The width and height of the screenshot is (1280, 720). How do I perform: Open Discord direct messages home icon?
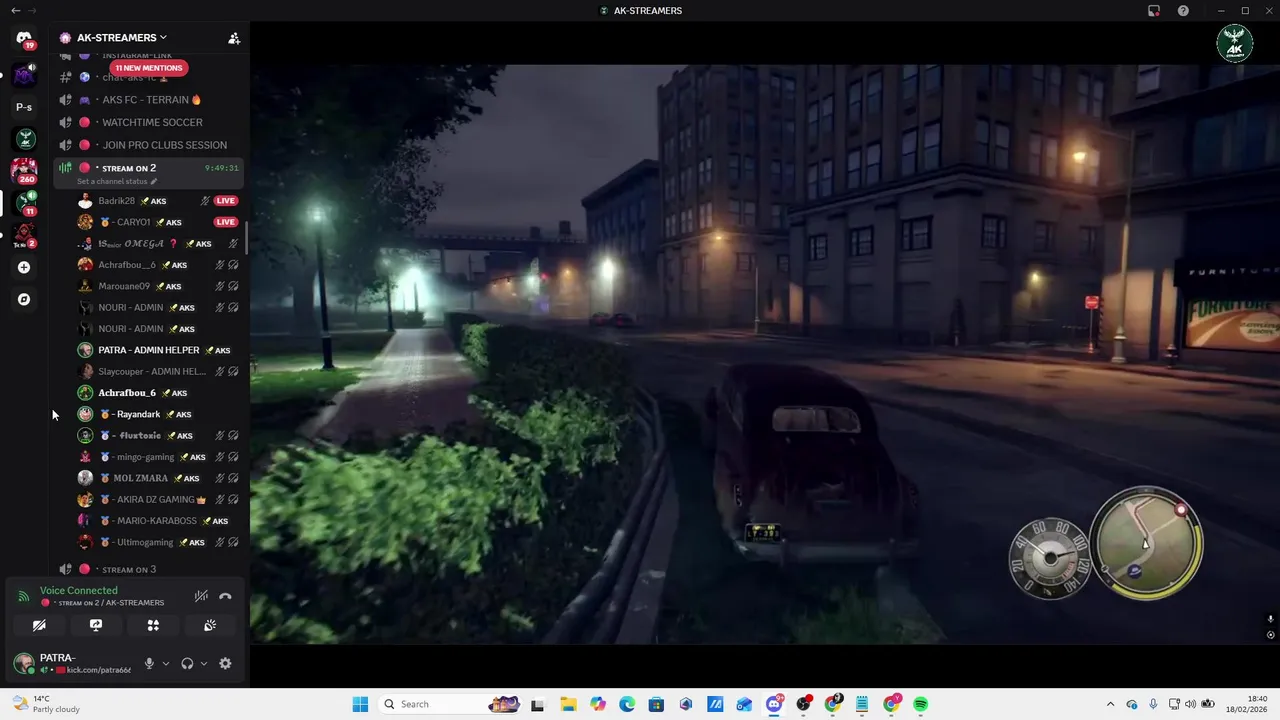(24, 38)
